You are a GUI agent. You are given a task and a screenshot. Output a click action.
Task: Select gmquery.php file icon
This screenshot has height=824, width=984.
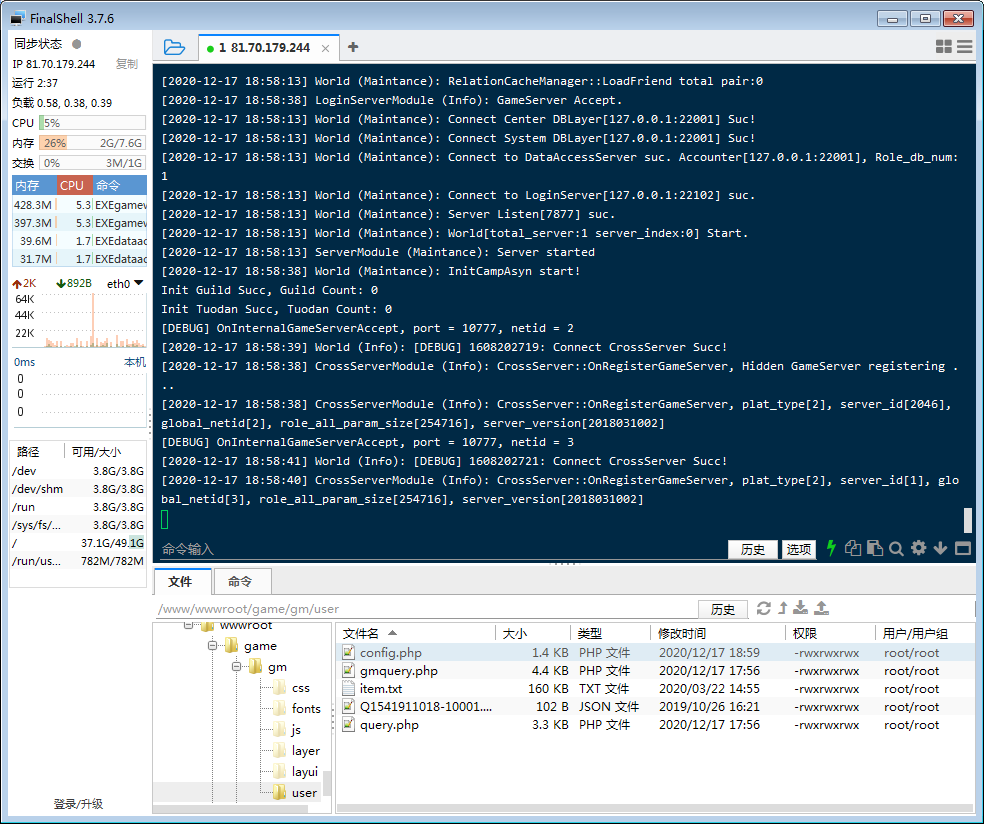(x=348, y=671)
